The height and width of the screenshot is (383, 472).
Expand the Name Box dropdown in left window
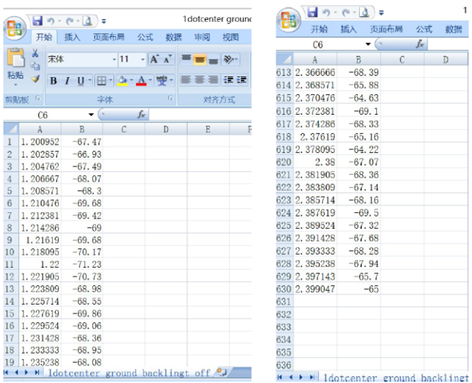click(91, 115)
